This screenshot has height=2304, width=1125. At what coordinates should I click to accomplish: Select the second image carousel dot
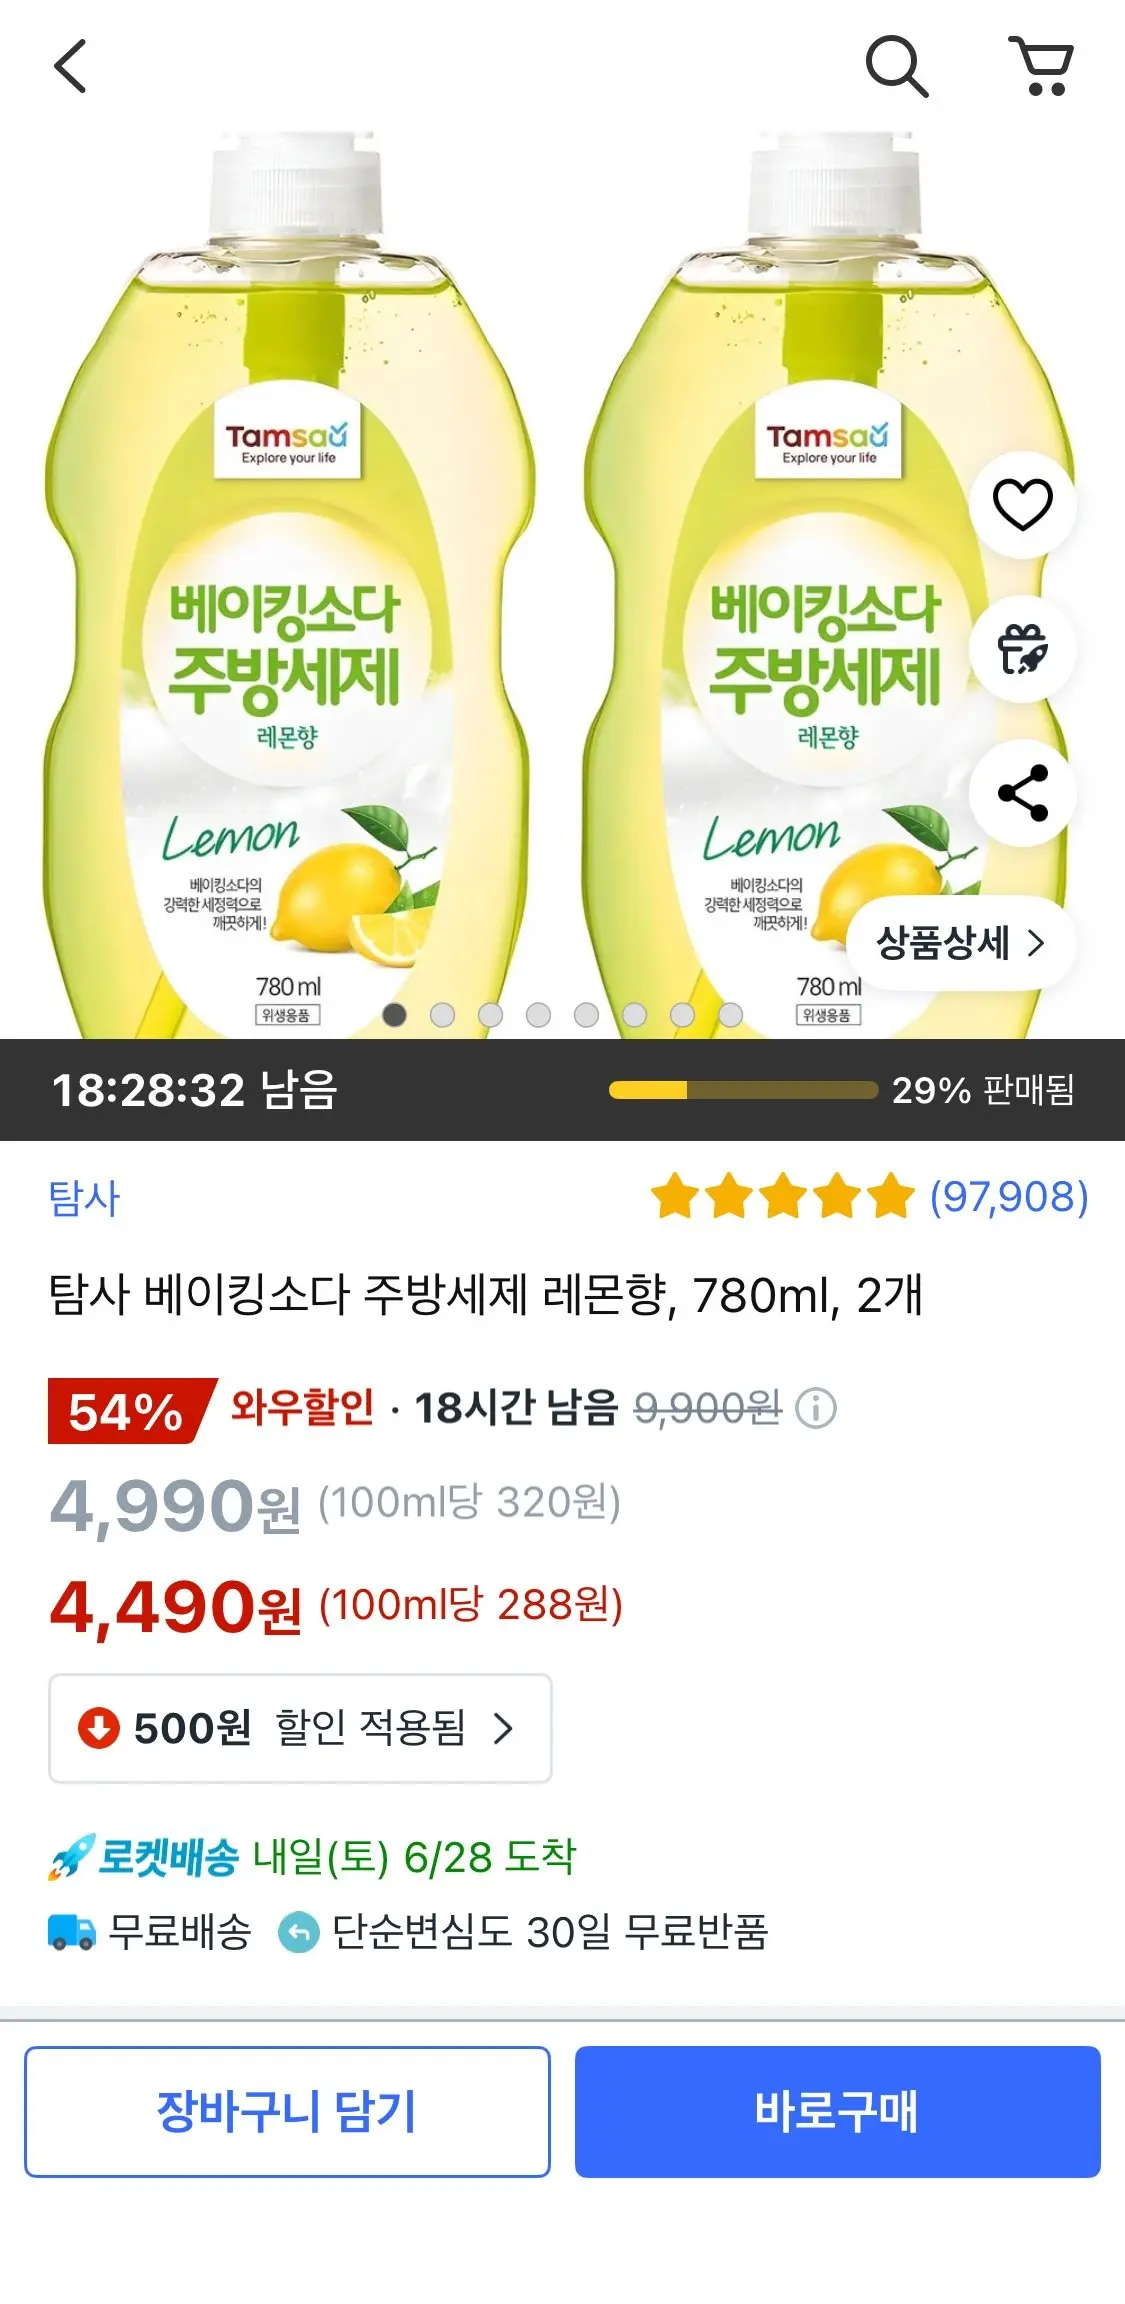pyautogui.click(x=442, y=1015)
